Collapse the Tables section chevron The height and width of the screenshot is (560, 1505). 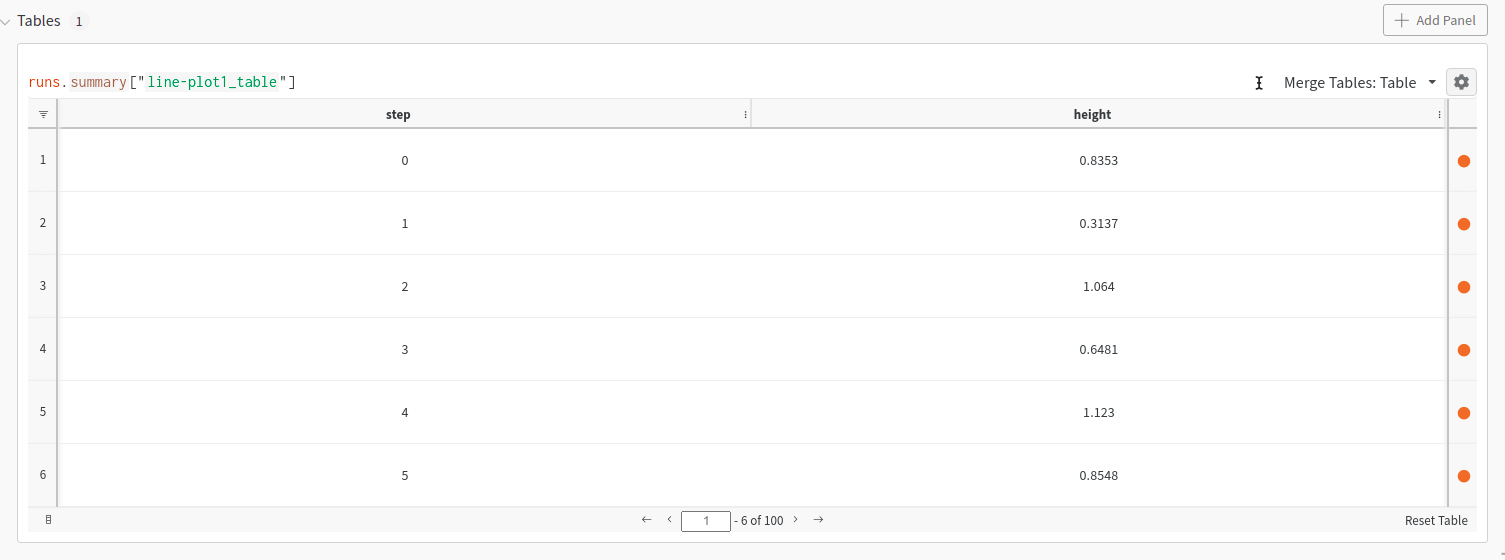point(6,21)
